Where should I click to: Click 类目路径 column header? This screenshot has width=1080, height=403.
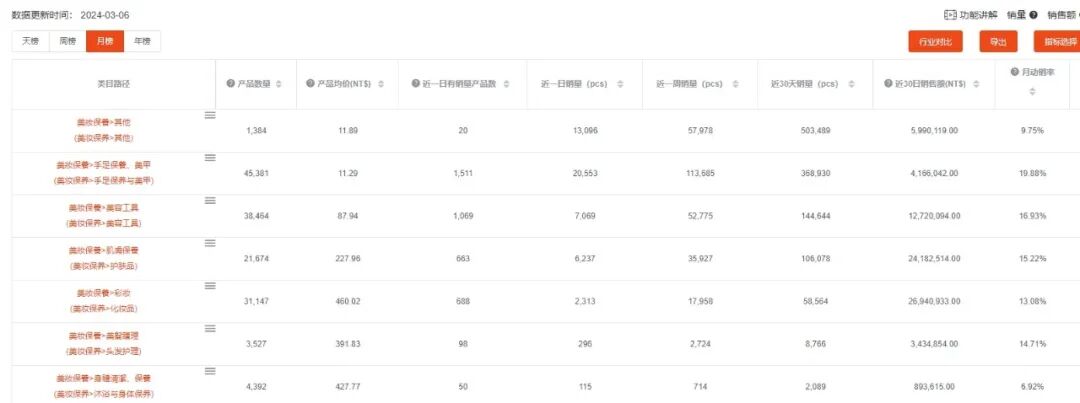point(114,83)
